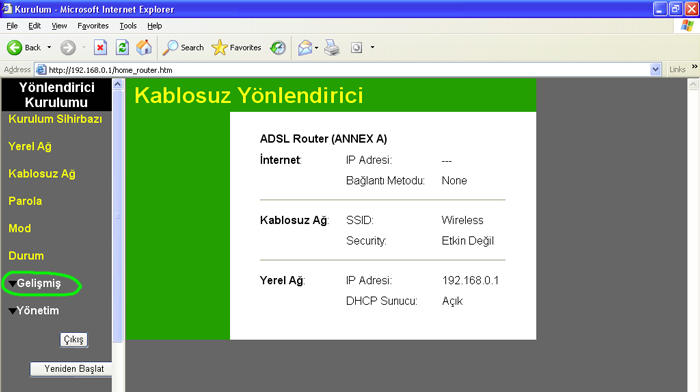Screen dimensions: 700x392
Task: Open the Kurulum Sihirbazı link
Action: pyautogui.click(x=55, y=119)
